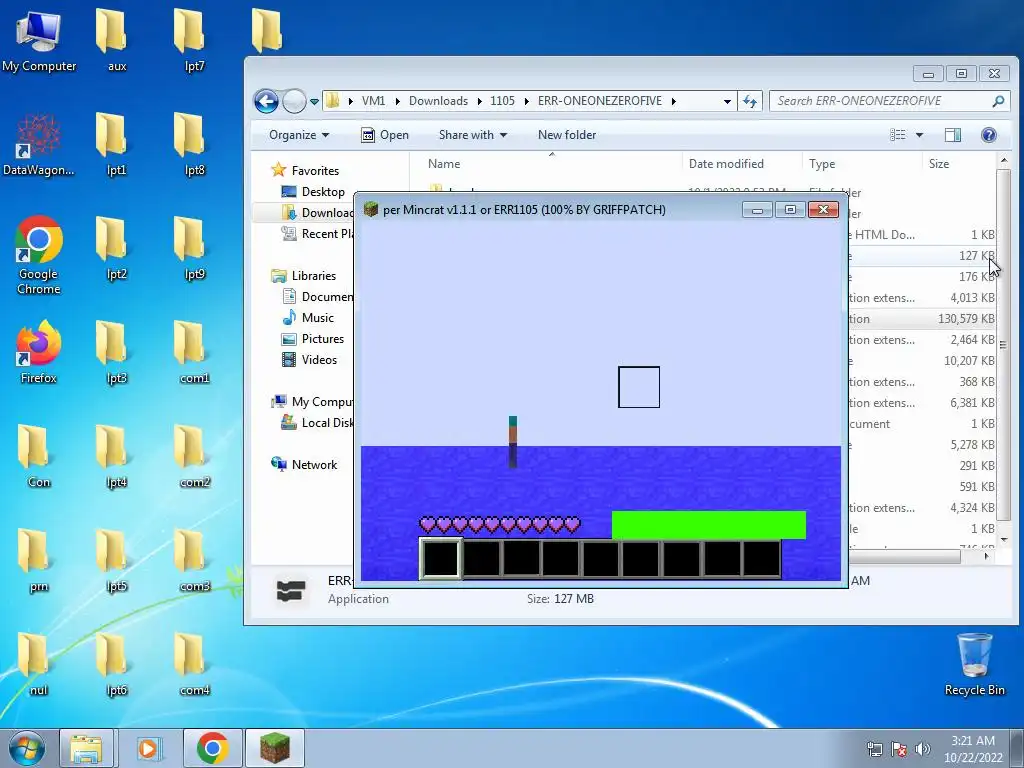Select Pictures library in sidebar

313,338
